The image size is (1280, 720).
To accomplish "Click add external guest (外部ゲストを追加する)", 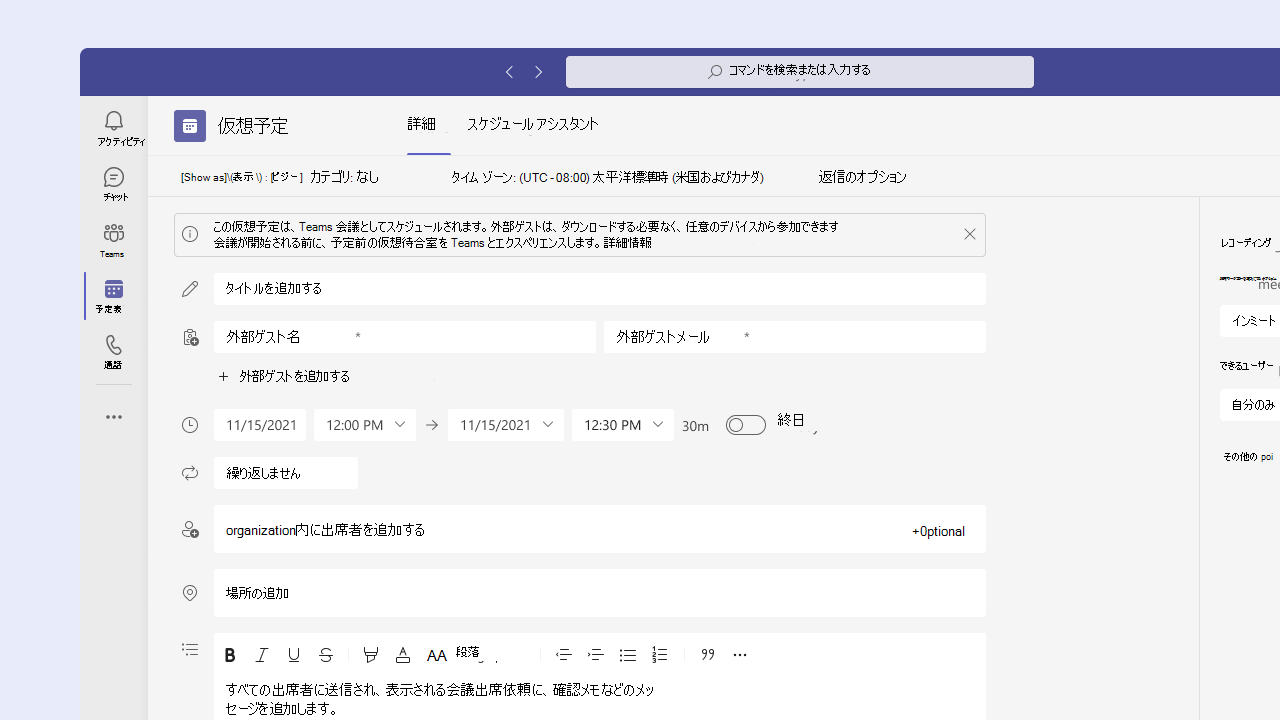I will [285, 377].
